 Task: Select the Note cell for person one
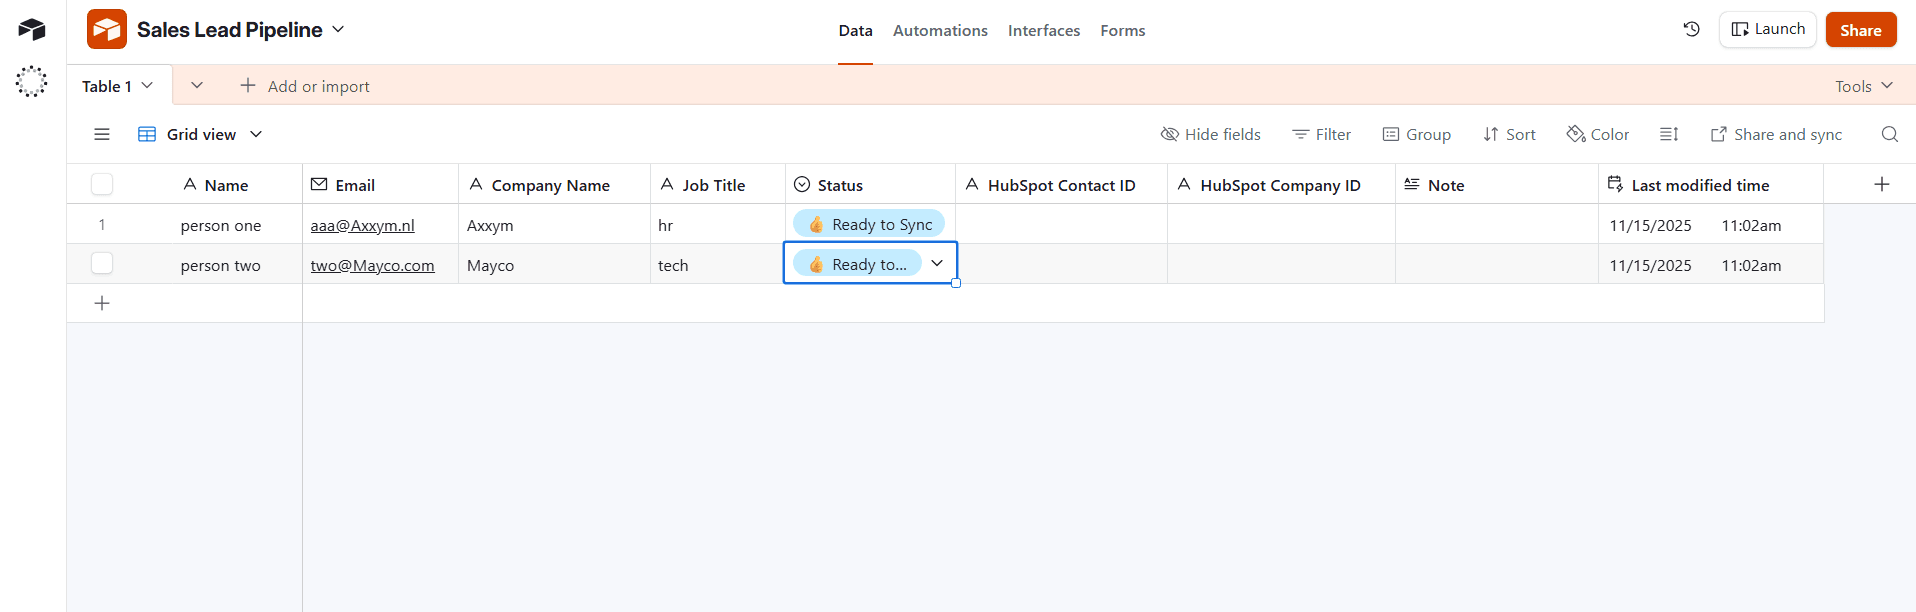1496,225
